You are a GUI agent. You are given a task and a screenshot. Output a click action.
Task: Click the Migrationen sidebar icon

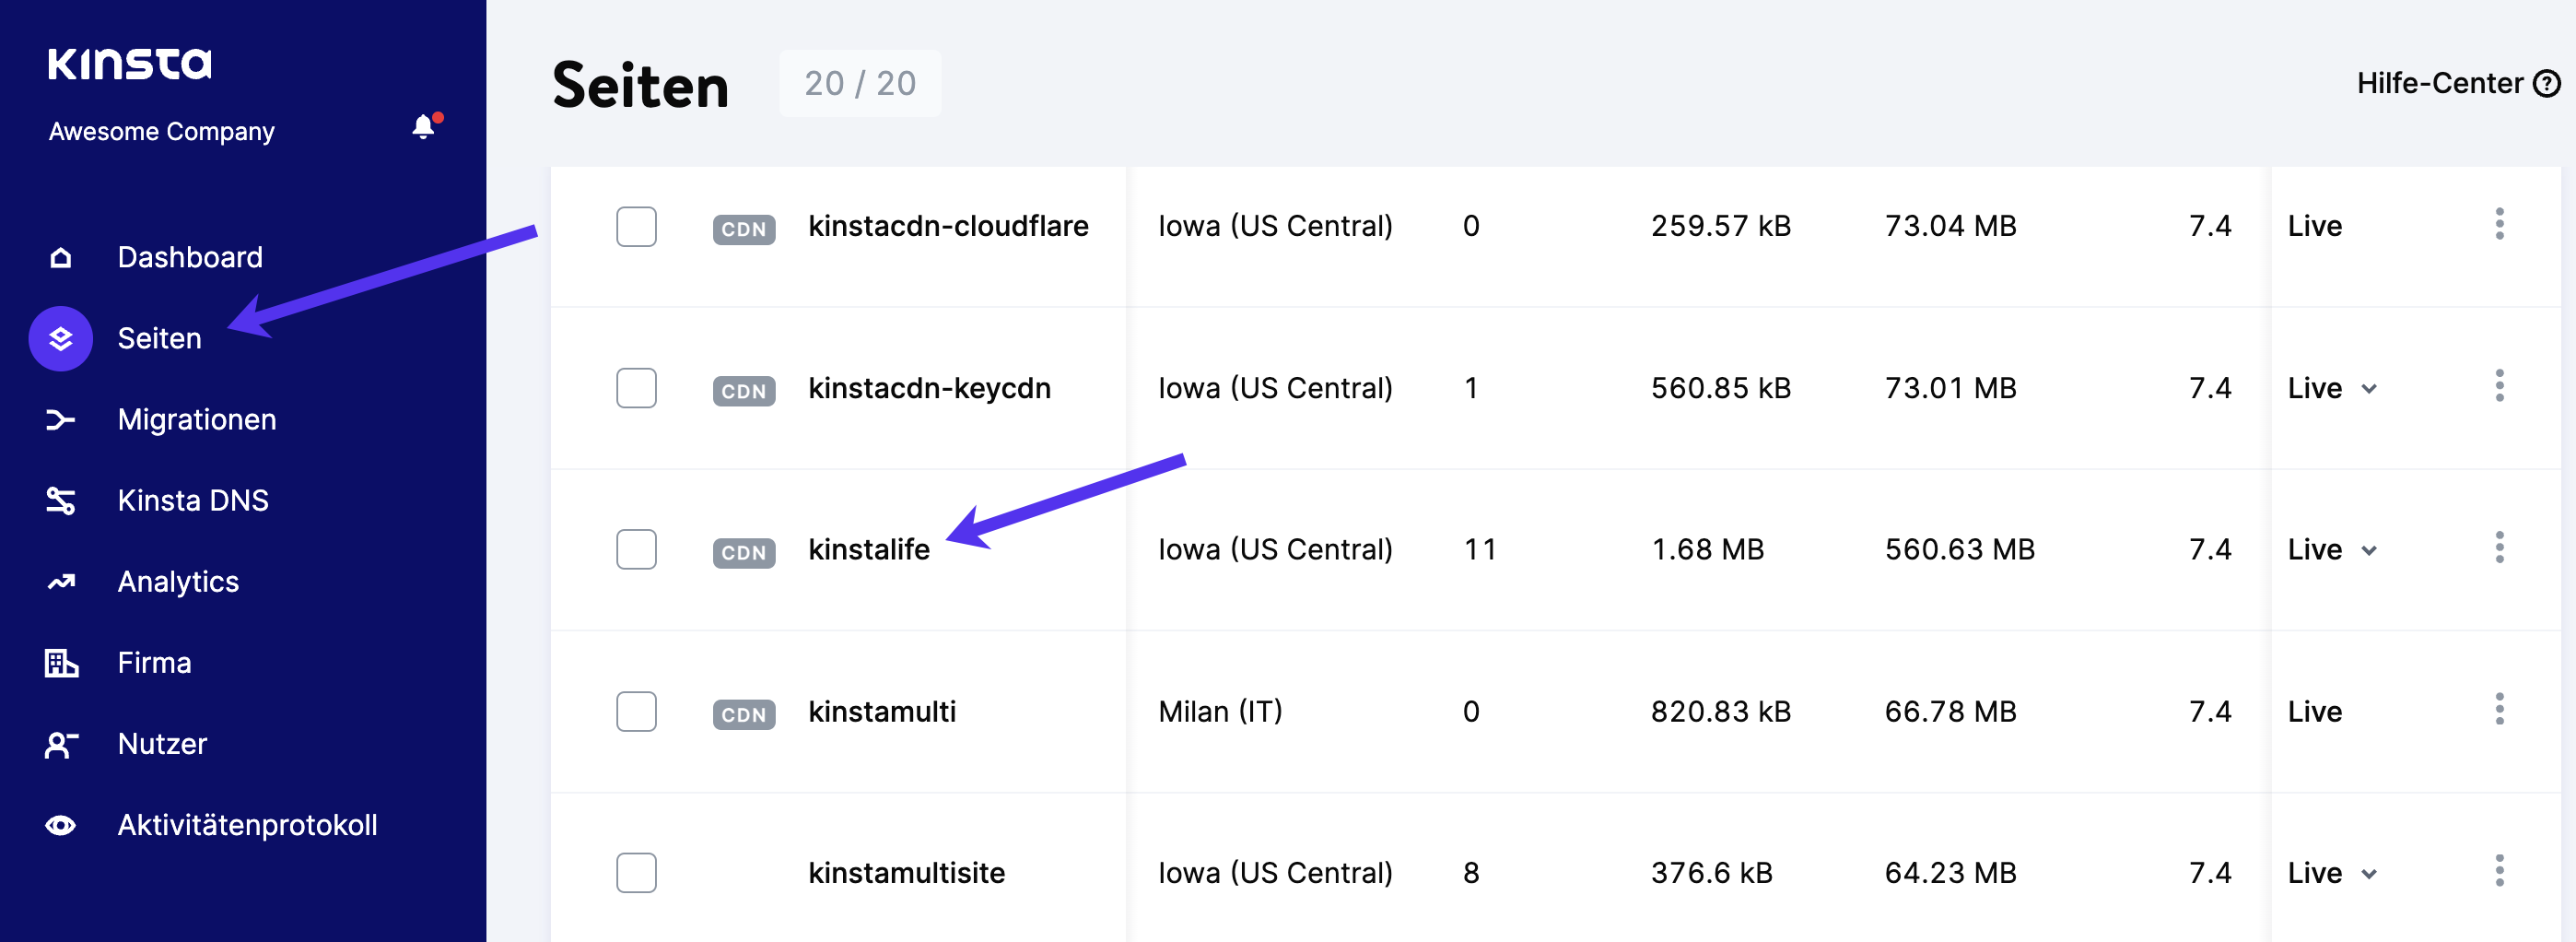[60, 419]
